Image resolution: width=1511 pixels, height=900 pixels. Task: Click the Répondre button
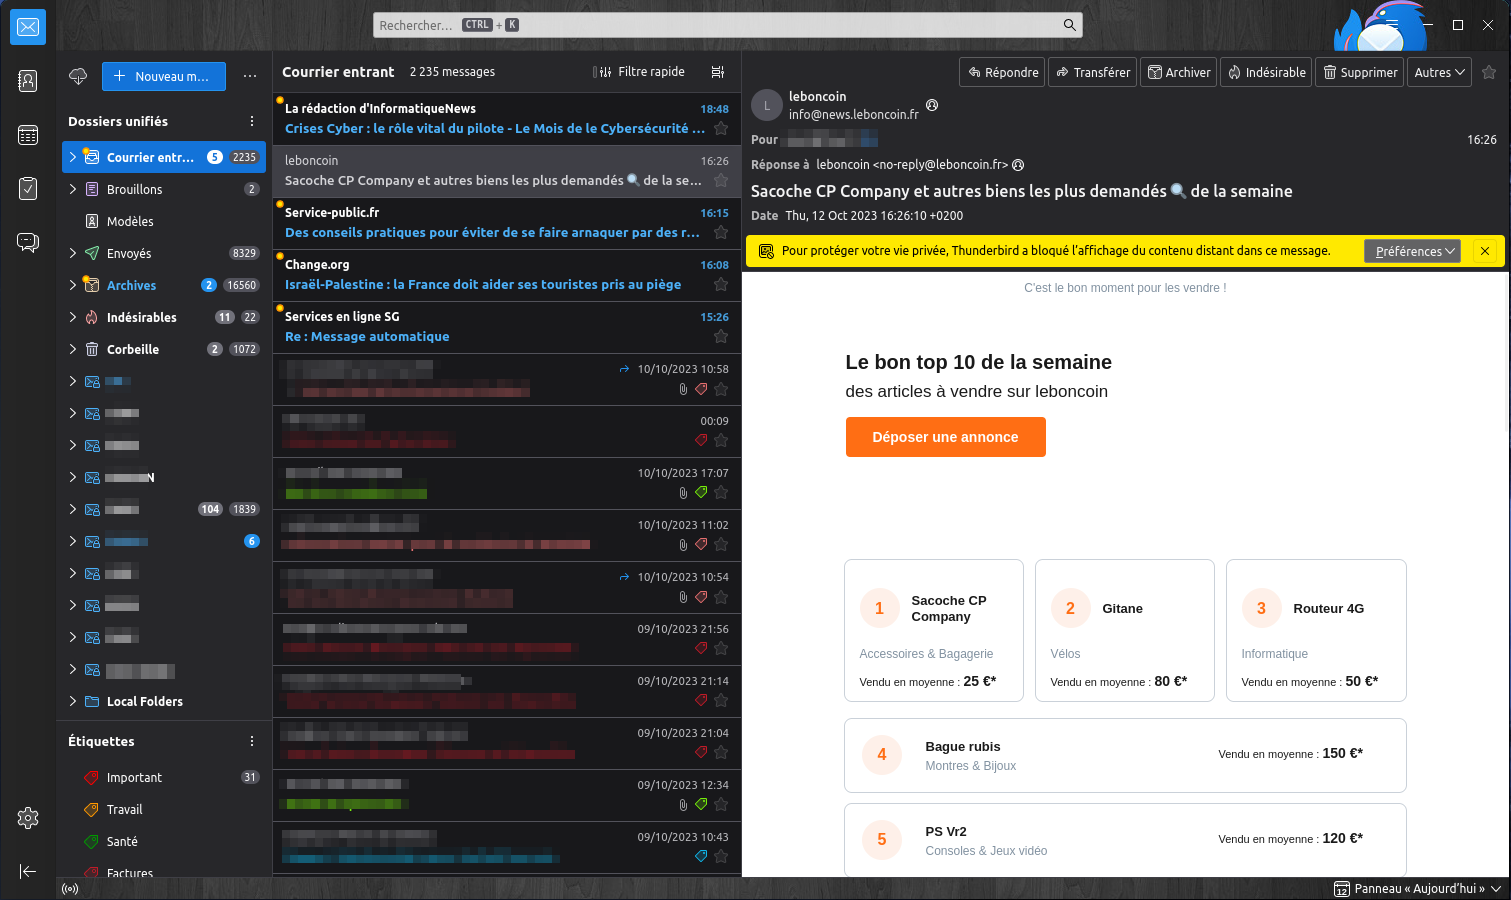tap(1002, 72)
